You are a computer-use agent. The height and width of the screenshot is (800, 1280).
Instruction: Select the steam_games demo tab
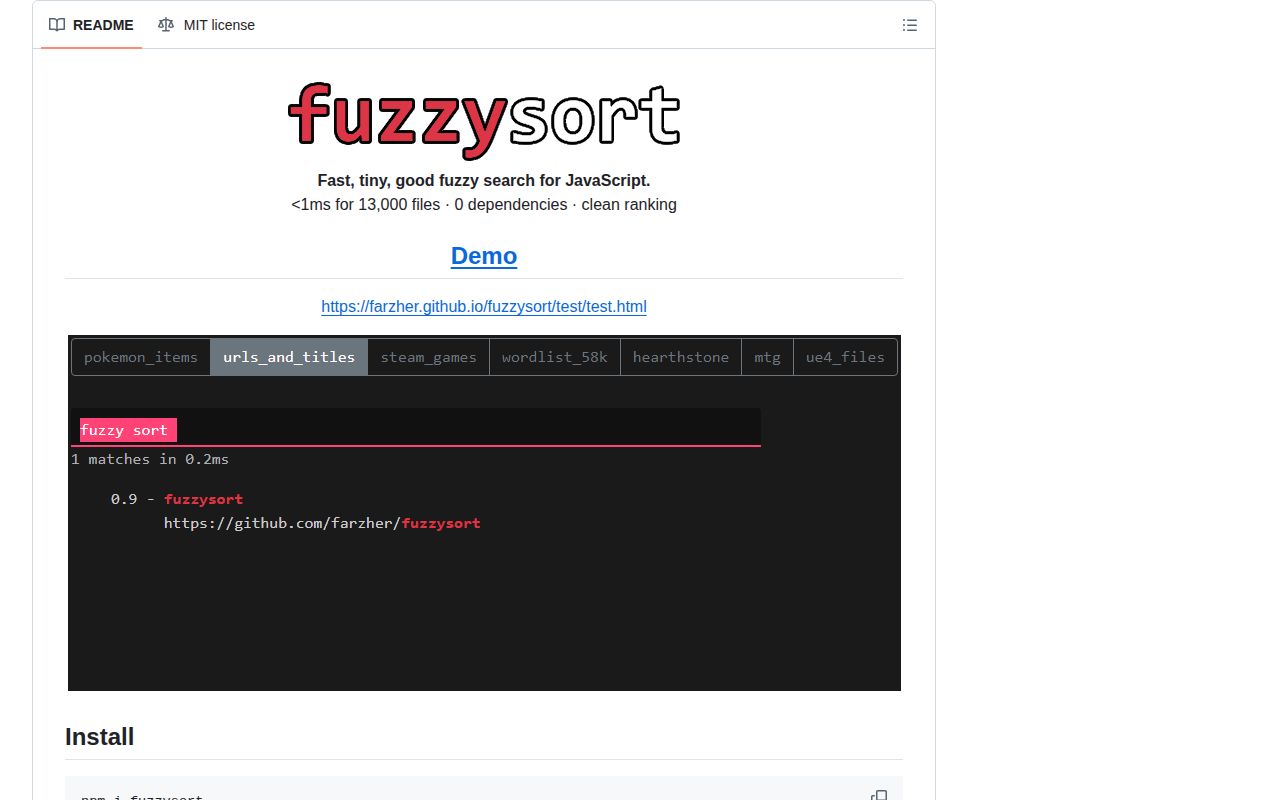click(x=429, y=357)
